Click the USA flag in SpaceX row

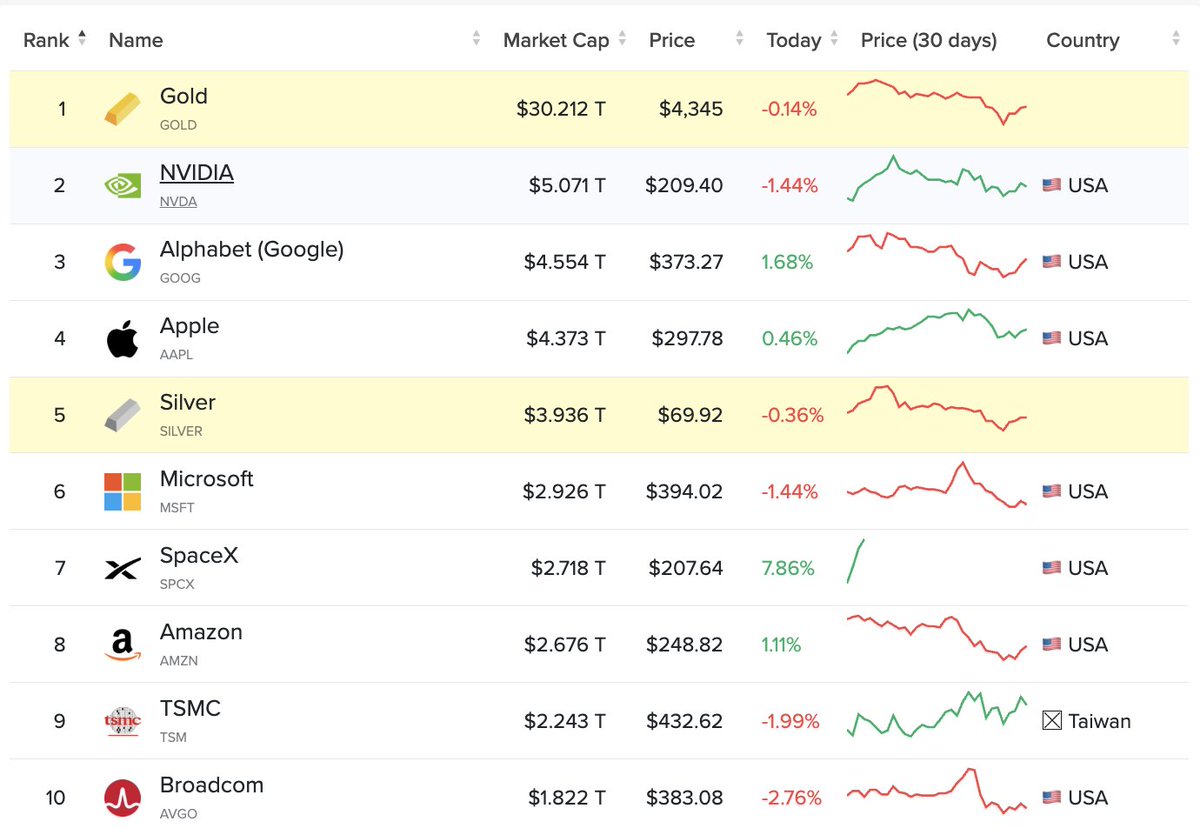point(1051,568)
